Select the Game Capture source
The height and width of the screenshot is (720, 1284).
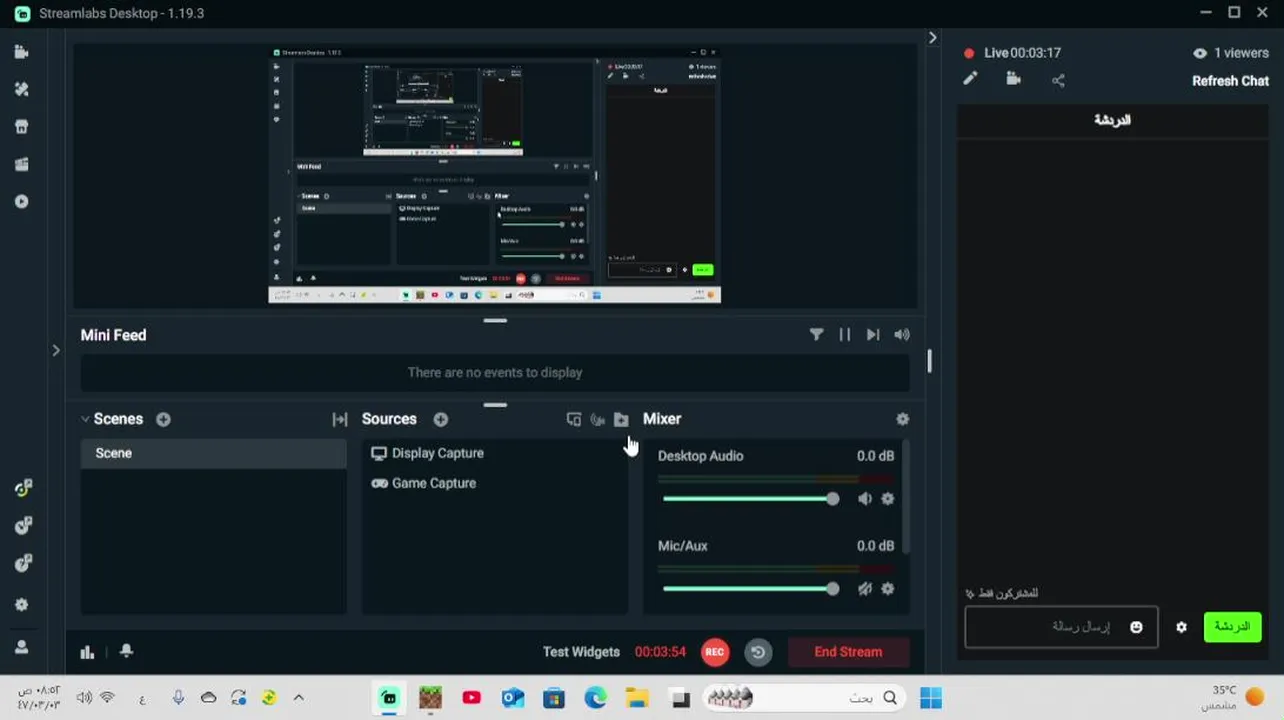click(495, 483)
